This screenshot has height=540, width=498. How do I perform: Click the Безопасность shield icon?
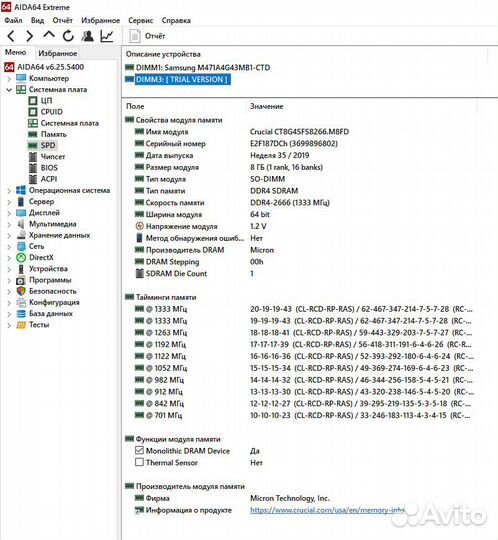[x=21, y=291]
